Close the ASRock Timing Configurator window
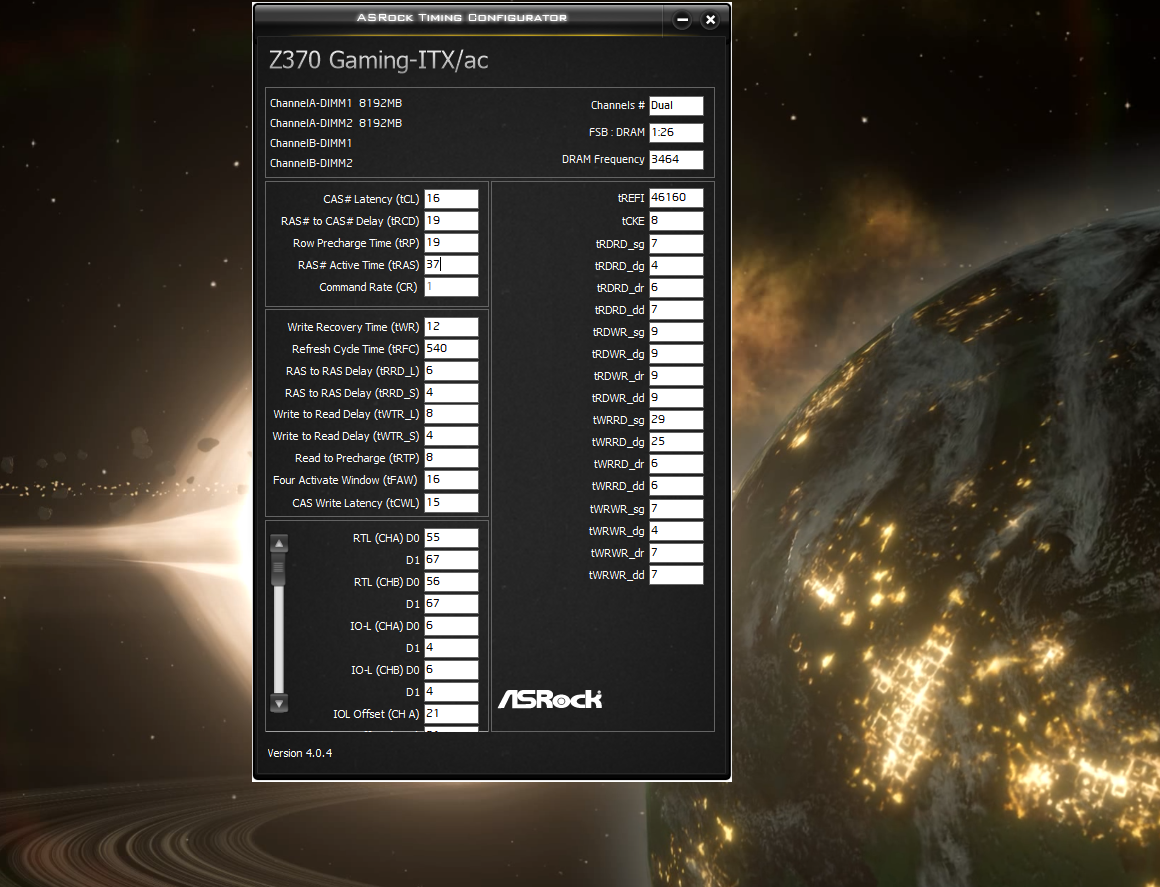The width and height of the screenshot is (1160, 887). [710, 20]
